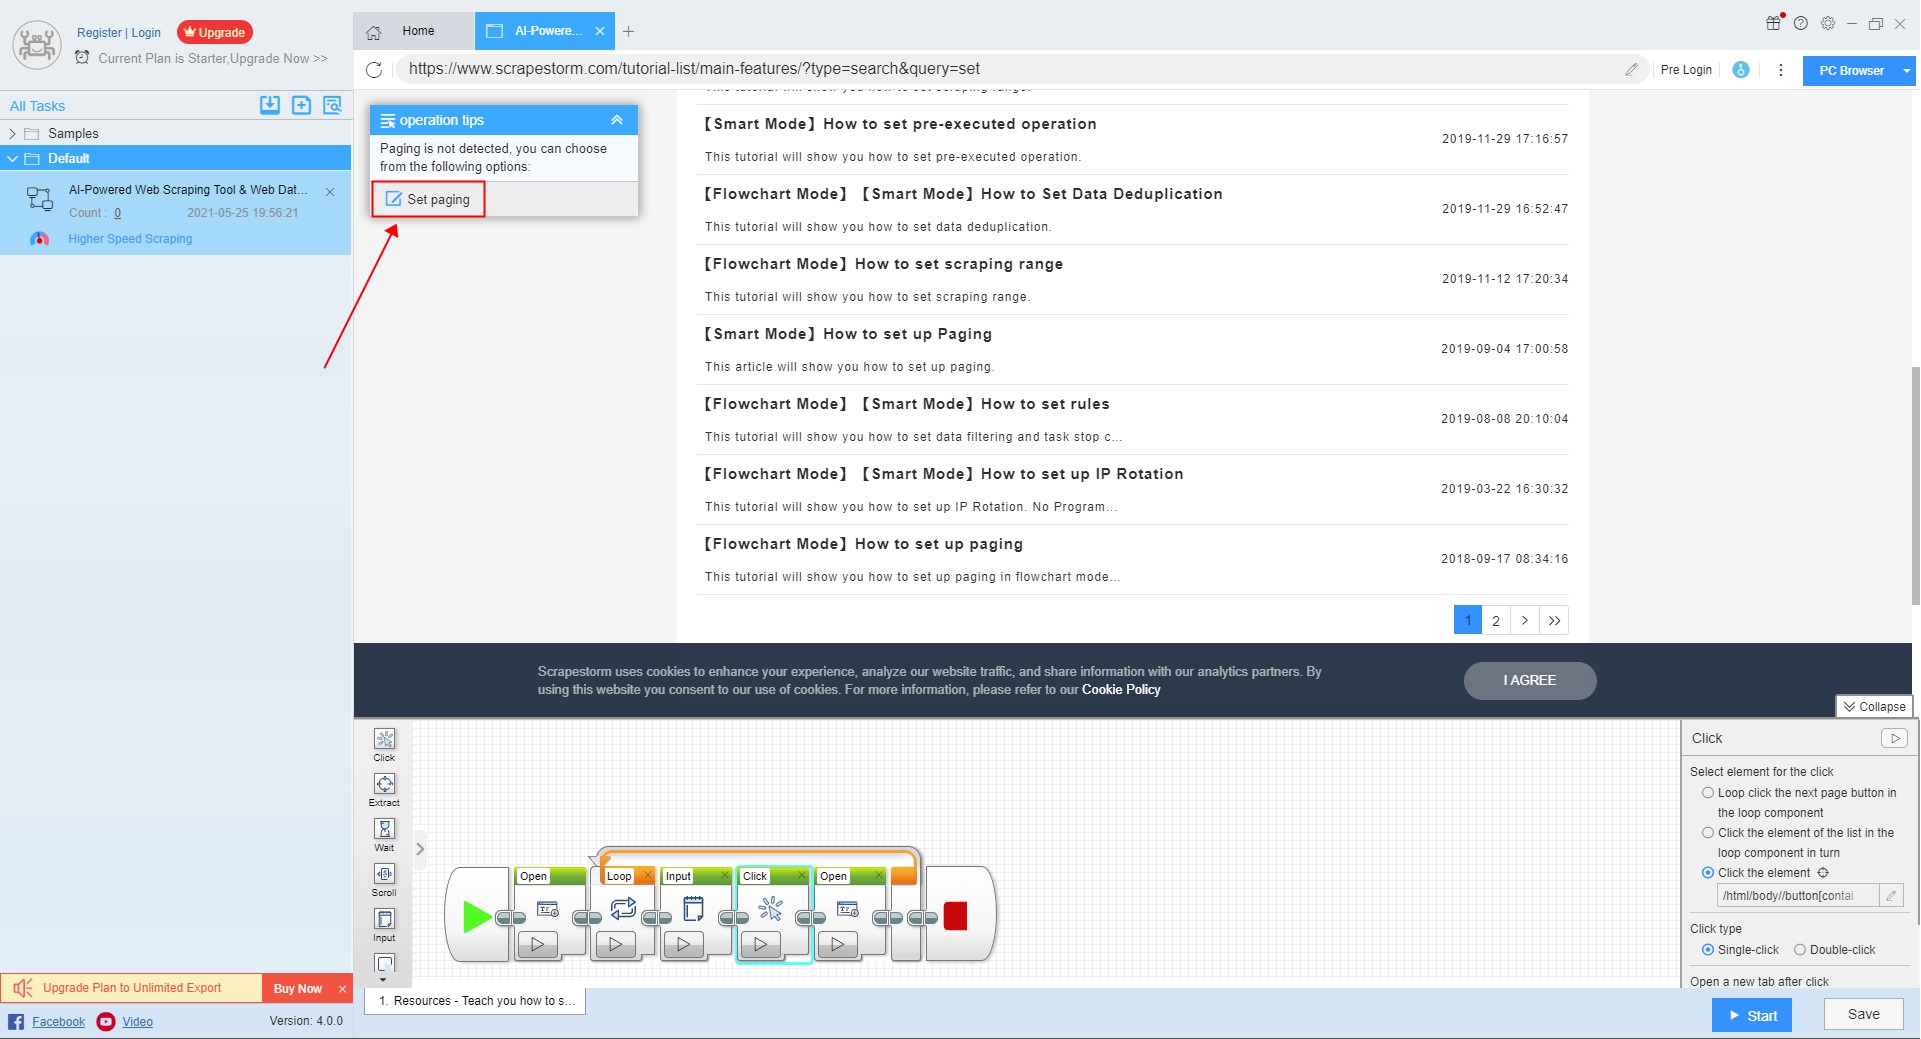This screenshot has height=1039, width=1921.
Task: Open the help question mark icon
Action: (x=1801, y=23)
